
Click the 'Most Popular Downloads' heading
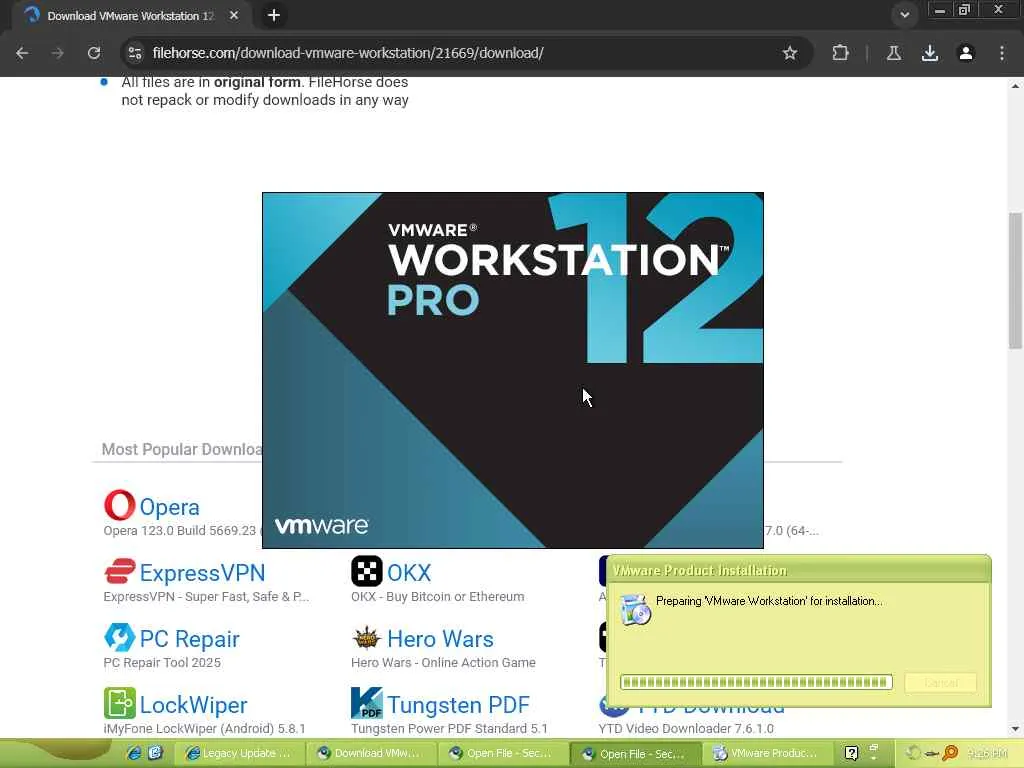pyautogui.click(x=182, y=449)
